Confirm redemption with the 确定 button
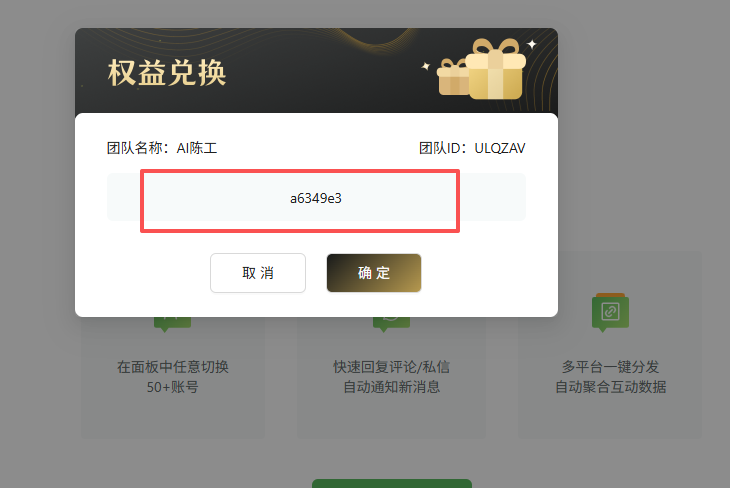 374,273
